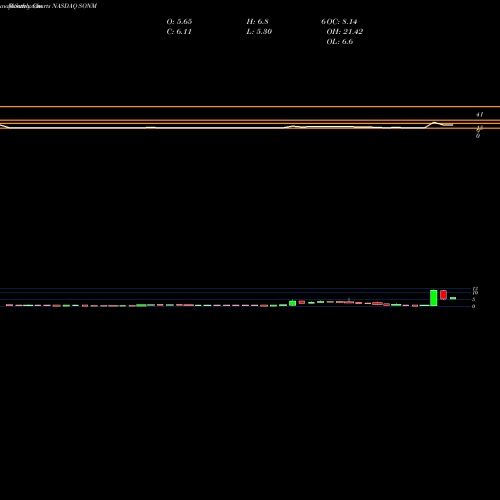
Task: Click the white indicator line peak near right
Action: pyautogui.click(x=435, y=123)
